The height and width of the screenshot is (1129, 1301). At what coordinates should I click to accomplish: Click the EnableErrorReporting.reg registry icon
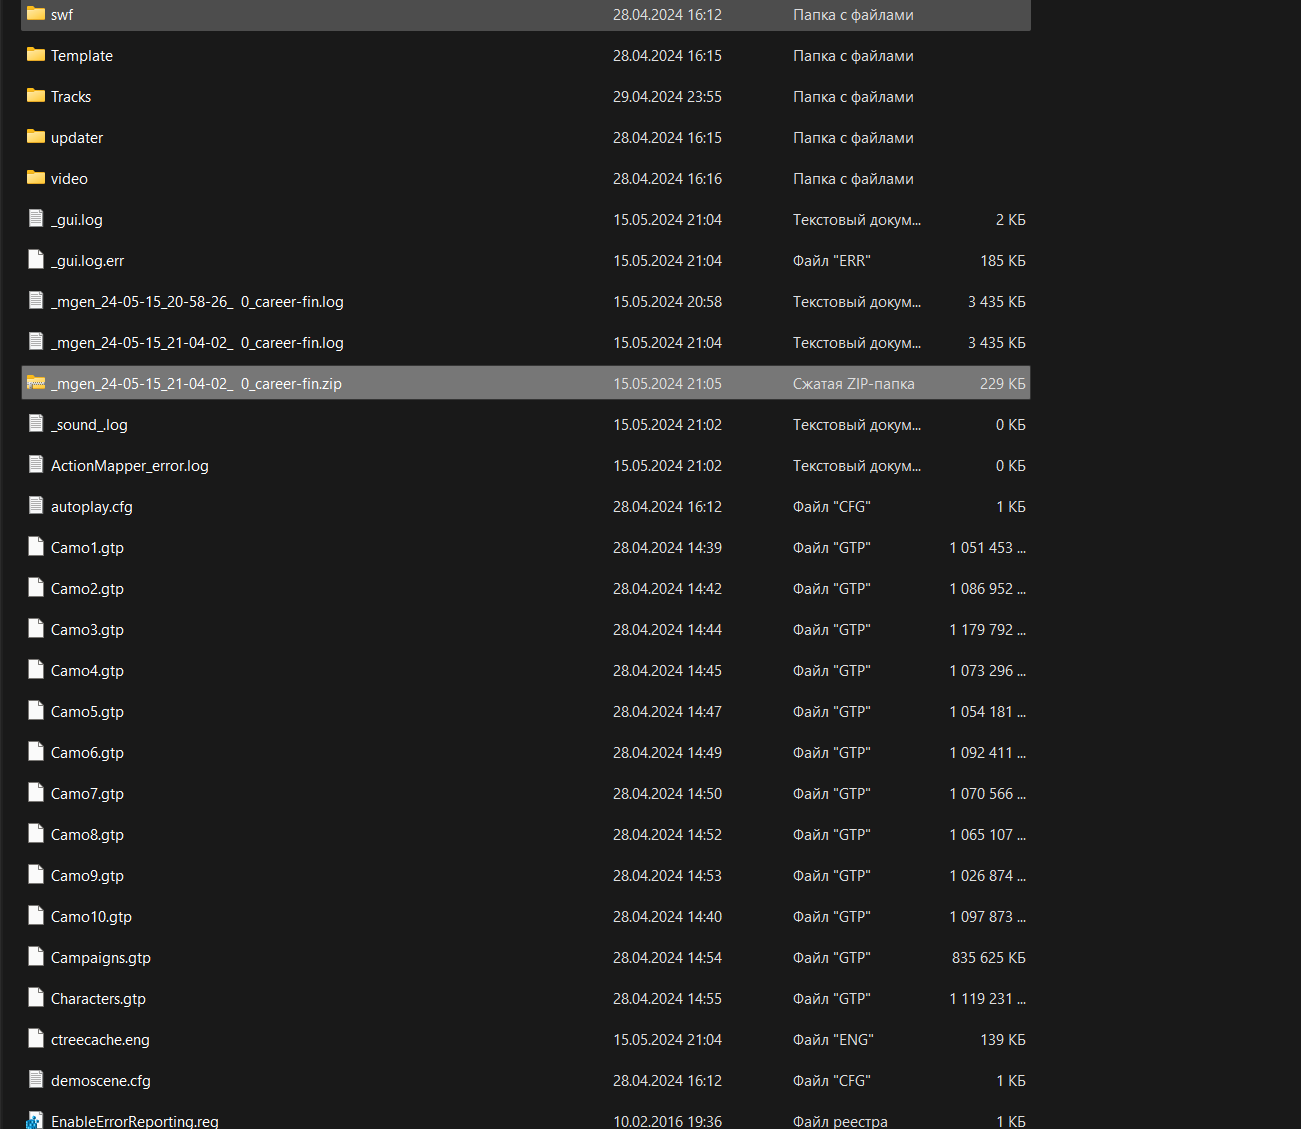tap(36, 1121)
